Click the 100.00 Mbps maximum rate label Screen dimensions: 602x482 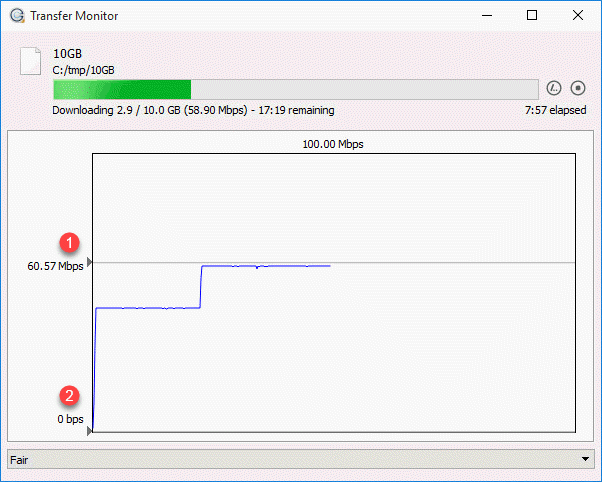333,144
